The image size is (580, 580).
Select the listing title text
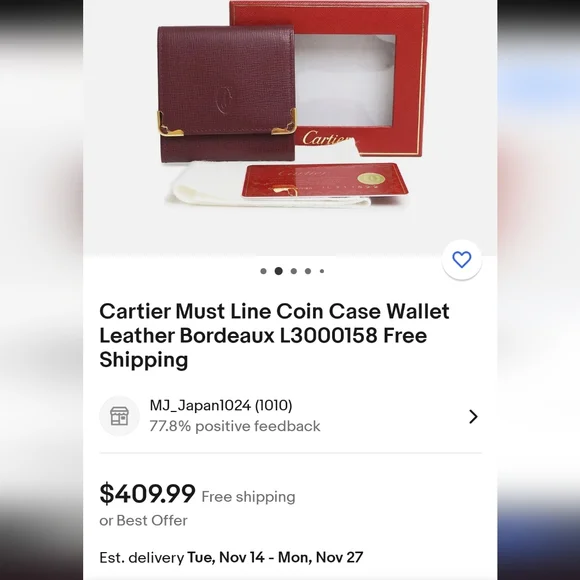[x=274, y=335]
